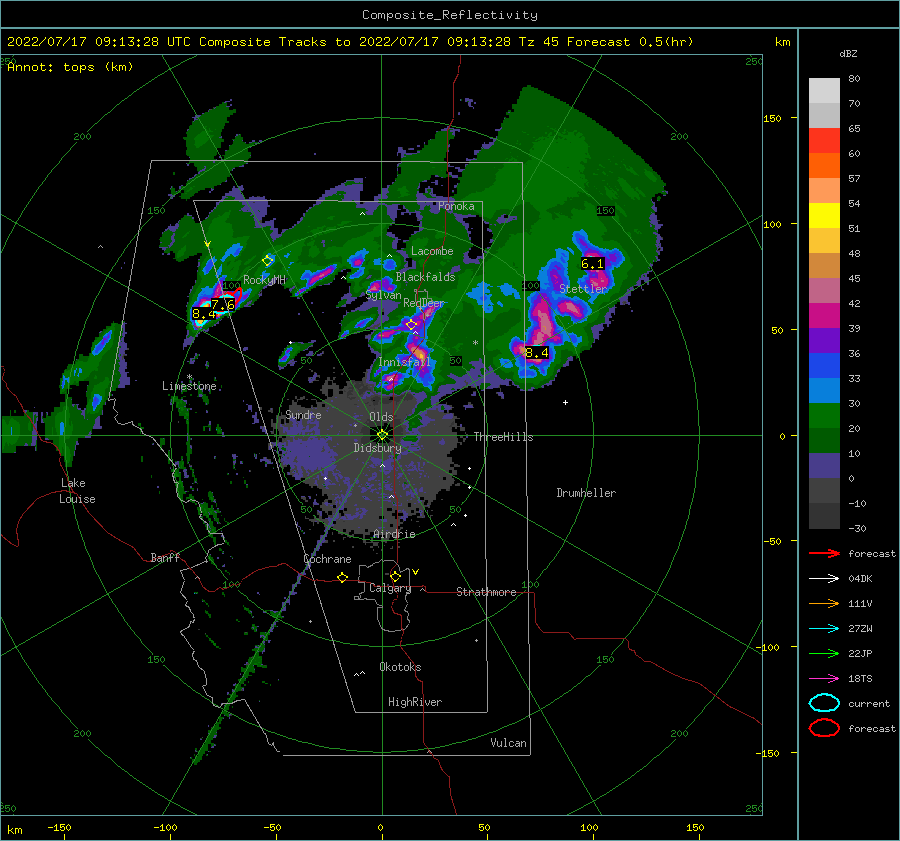Click the 7.6 storm top label near RockyMH
The width and height of the screenshot is (900, 841).
(223, 305)
